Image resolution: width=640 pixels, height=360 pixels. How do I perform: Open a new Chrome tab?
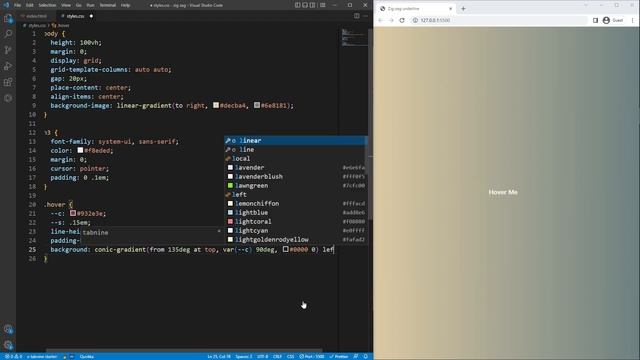coord(463,9)
